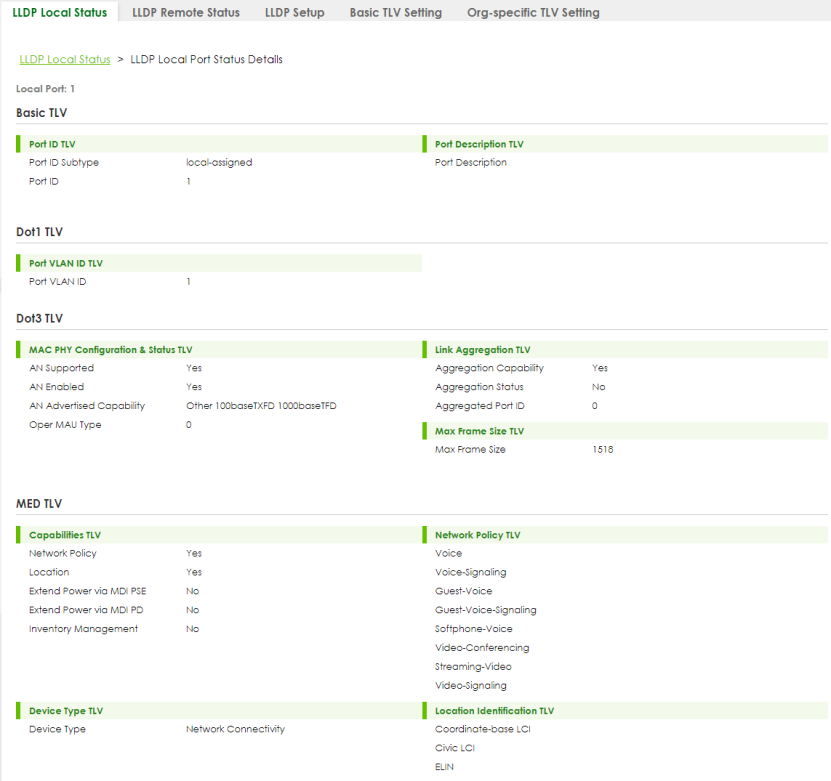Viewport: 831px width, 781px height.
Task: Click the Location Identification TLV header
Action: point(494,711)
